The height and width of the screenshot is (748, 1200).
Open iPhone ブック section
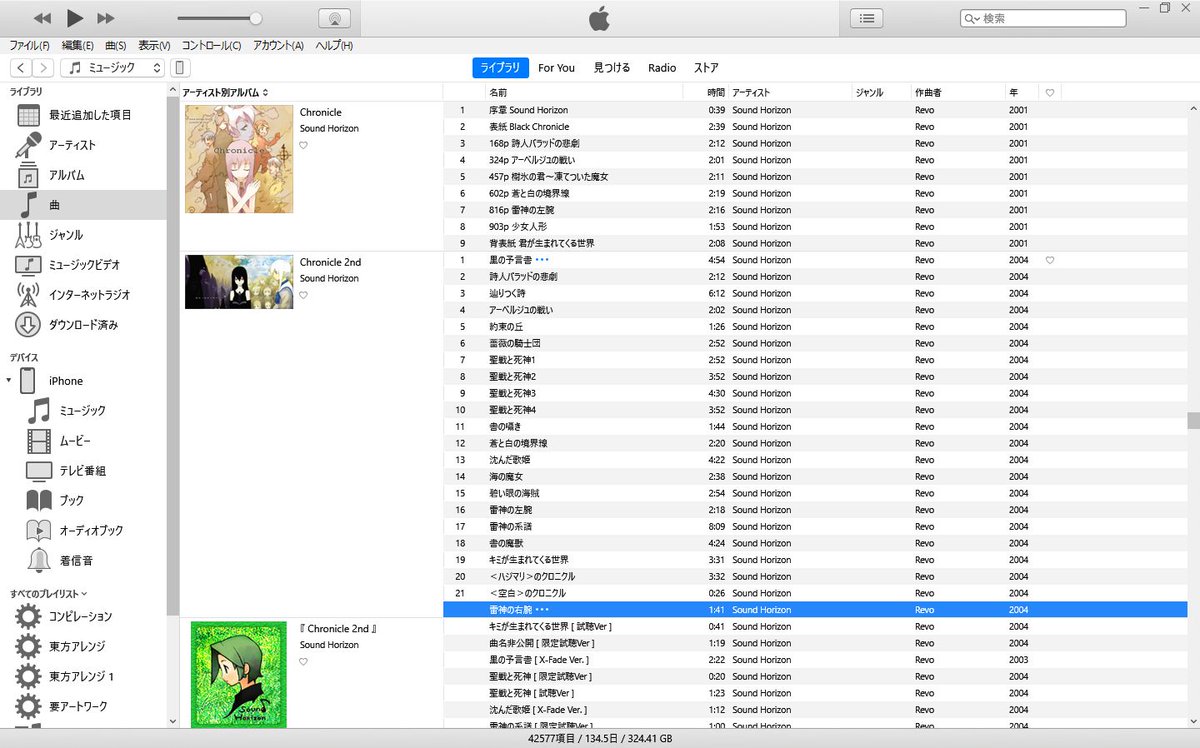[72, 500]
